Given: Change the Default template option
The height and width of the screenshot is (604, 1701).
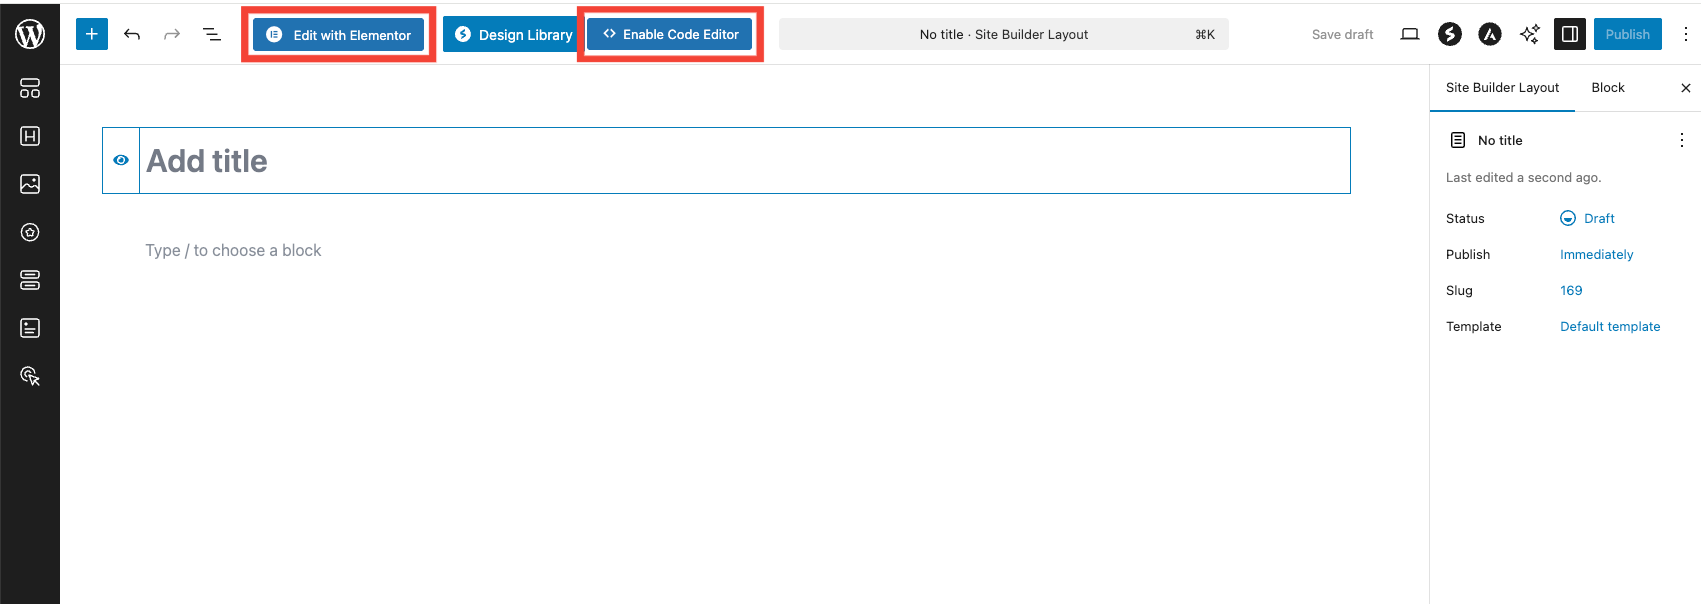Looking at the screenshot, I should click(1609, 326).
